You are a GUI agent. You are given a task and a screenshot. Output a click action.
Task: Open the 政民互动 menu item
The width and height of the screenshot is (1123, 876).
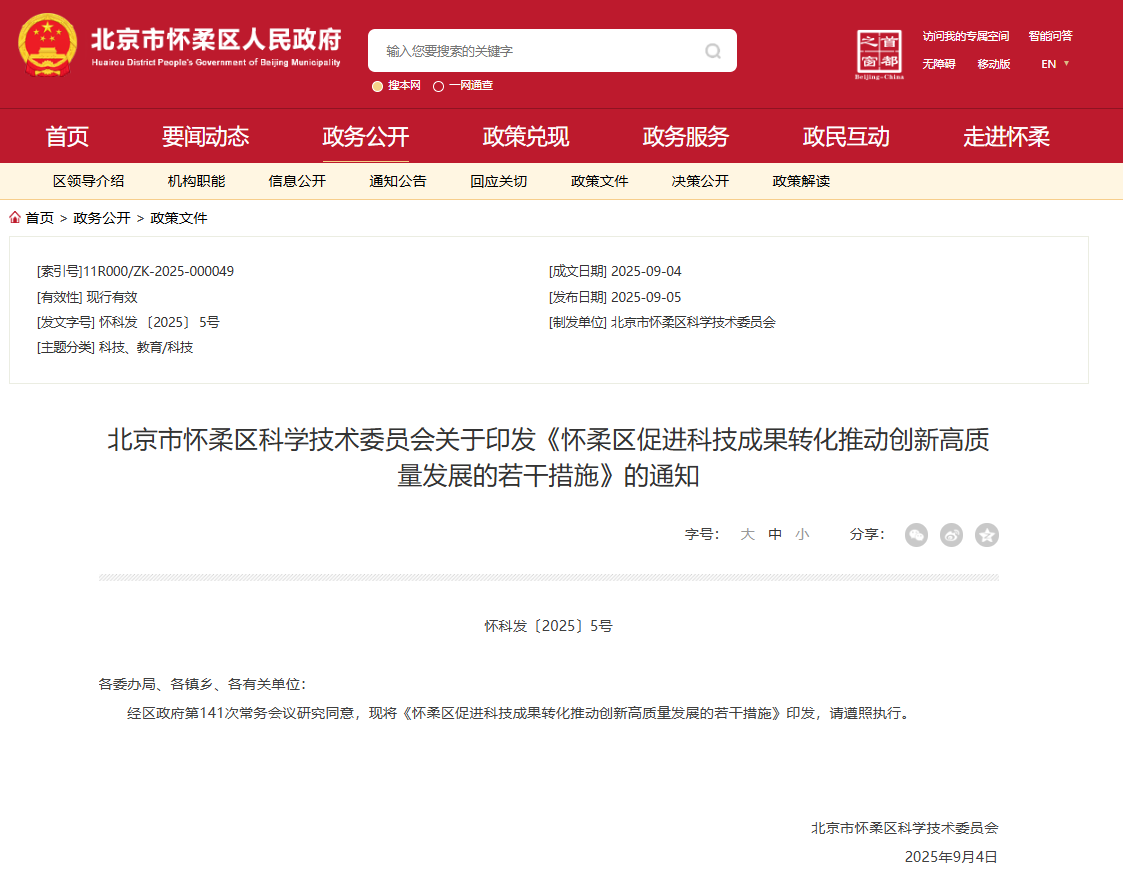point(845,136)
